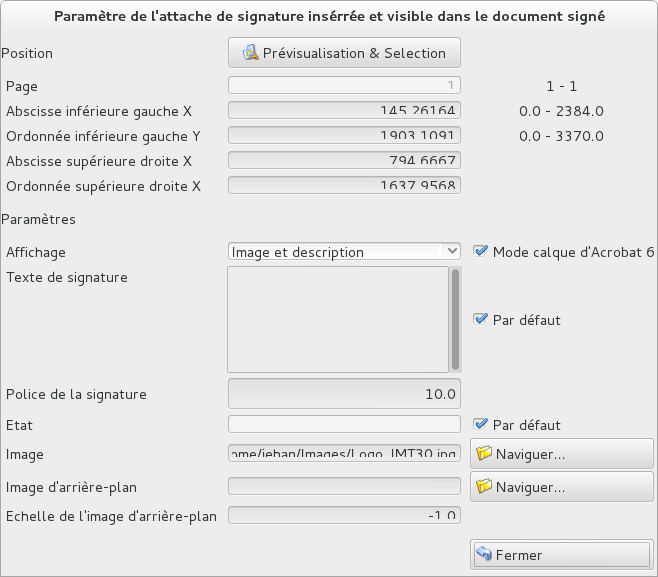Image resolution: width=658 pixels, height=577 pixels.
Task: Open the Affichage dropdown list
Action: point(335,252)
